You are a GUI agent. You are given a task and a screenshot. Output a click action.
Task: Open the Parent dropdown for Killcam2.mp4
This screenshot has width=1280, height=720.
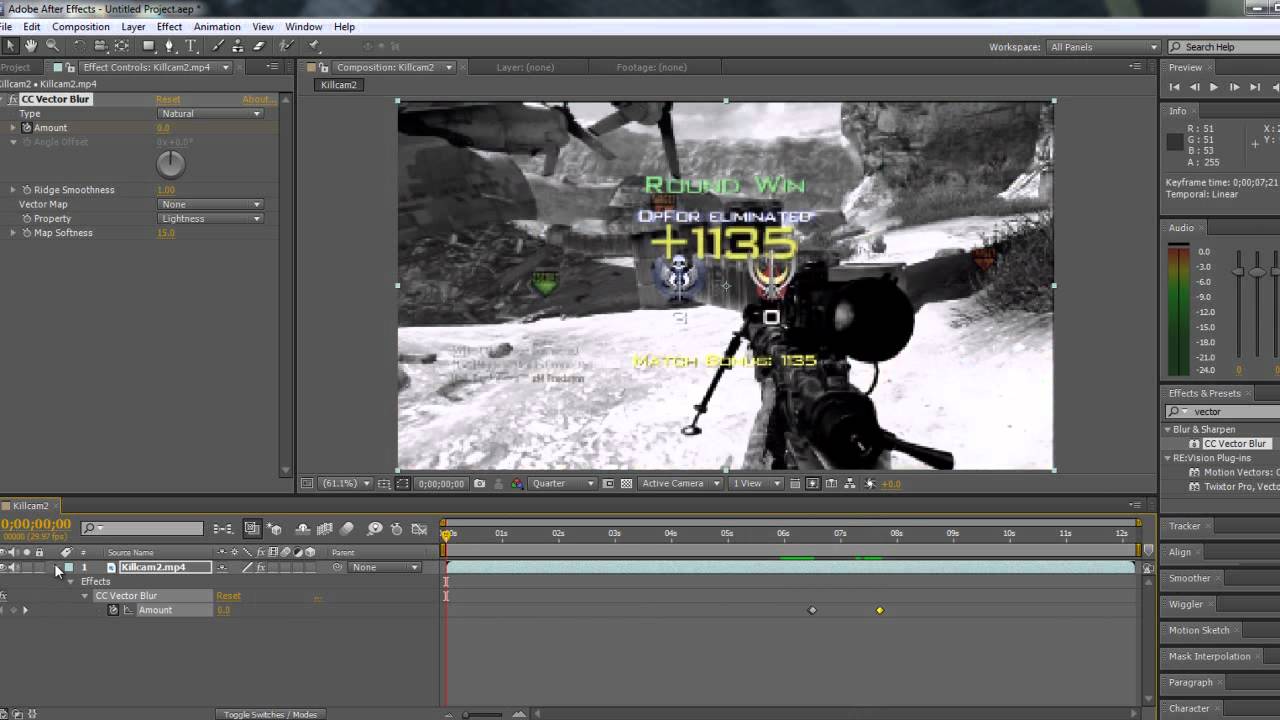(385, 567)
